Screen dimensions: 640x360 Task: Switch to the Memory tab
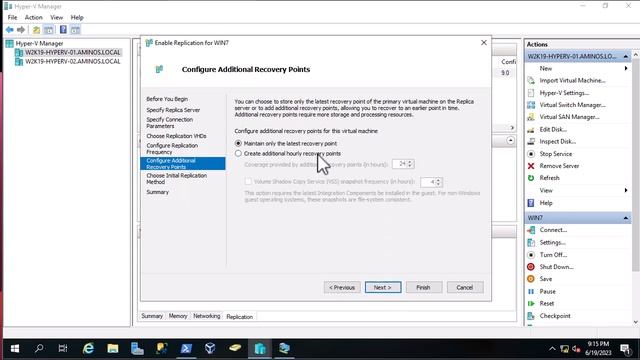[x=178, y=316]
